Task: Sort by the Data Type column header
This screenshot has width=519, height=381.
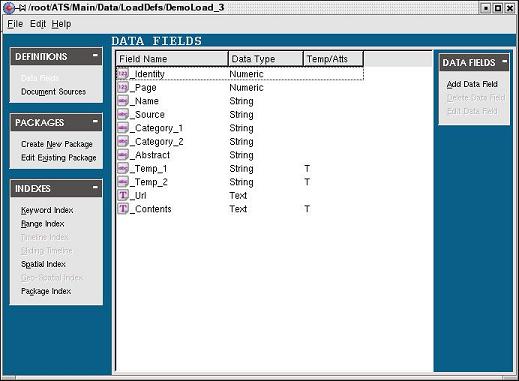Action: click(x=266, y=59)
